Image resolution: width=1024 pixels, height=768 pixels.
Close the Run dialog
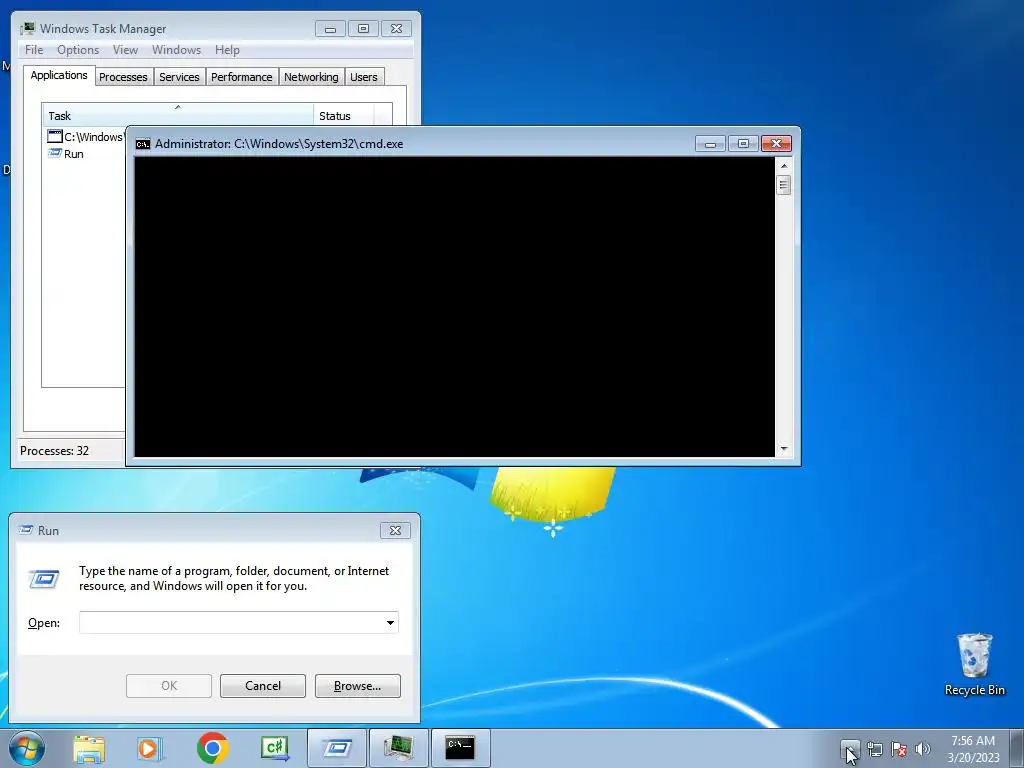(x=395, y=530)
